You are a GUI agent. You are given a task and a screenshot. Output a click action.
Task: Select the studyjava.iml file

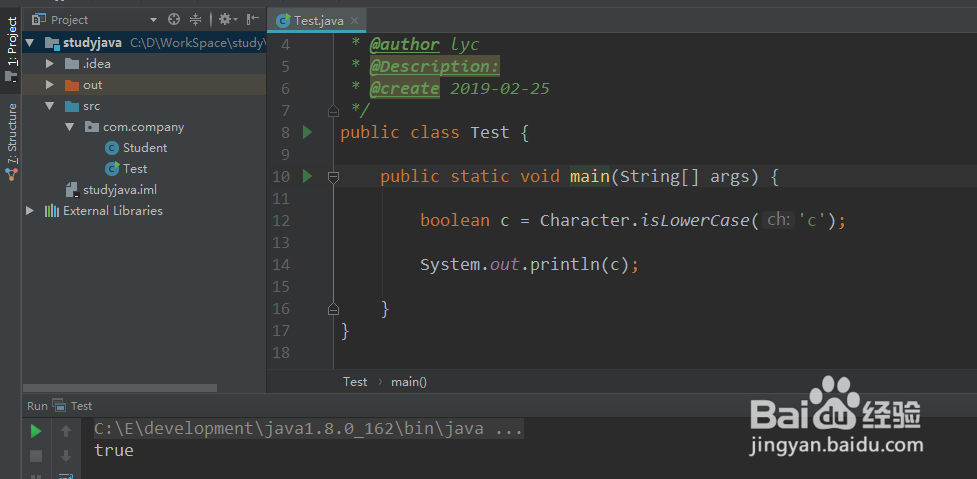(145, 189)
